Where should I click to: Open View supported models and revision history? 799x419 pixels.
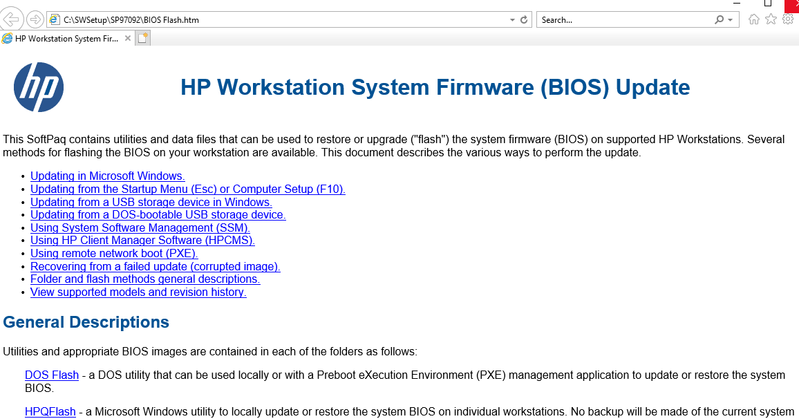click(138, 292)
